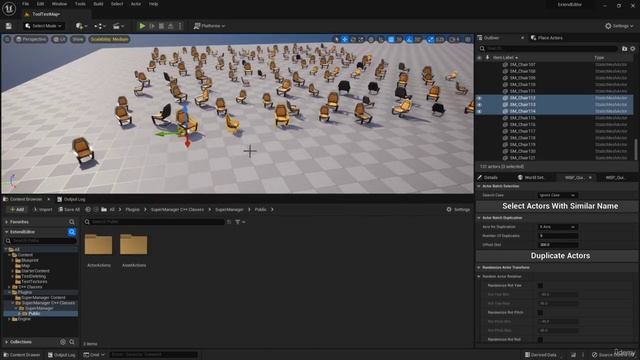Toggle world/local coordinate globe icon
The height and width of the screenshot is (360, 640).
coord(371,39)
